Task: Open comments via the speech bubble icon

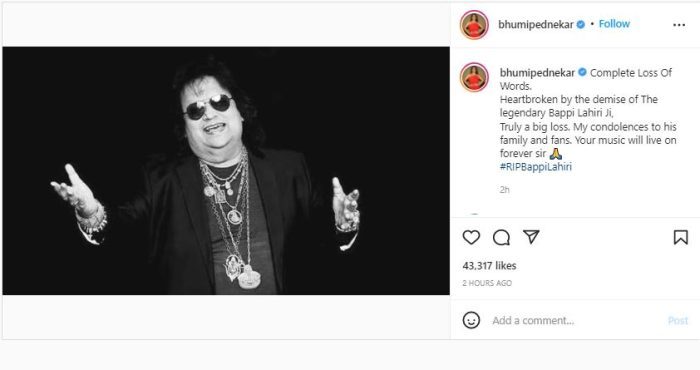Action: tap(501, 237)
